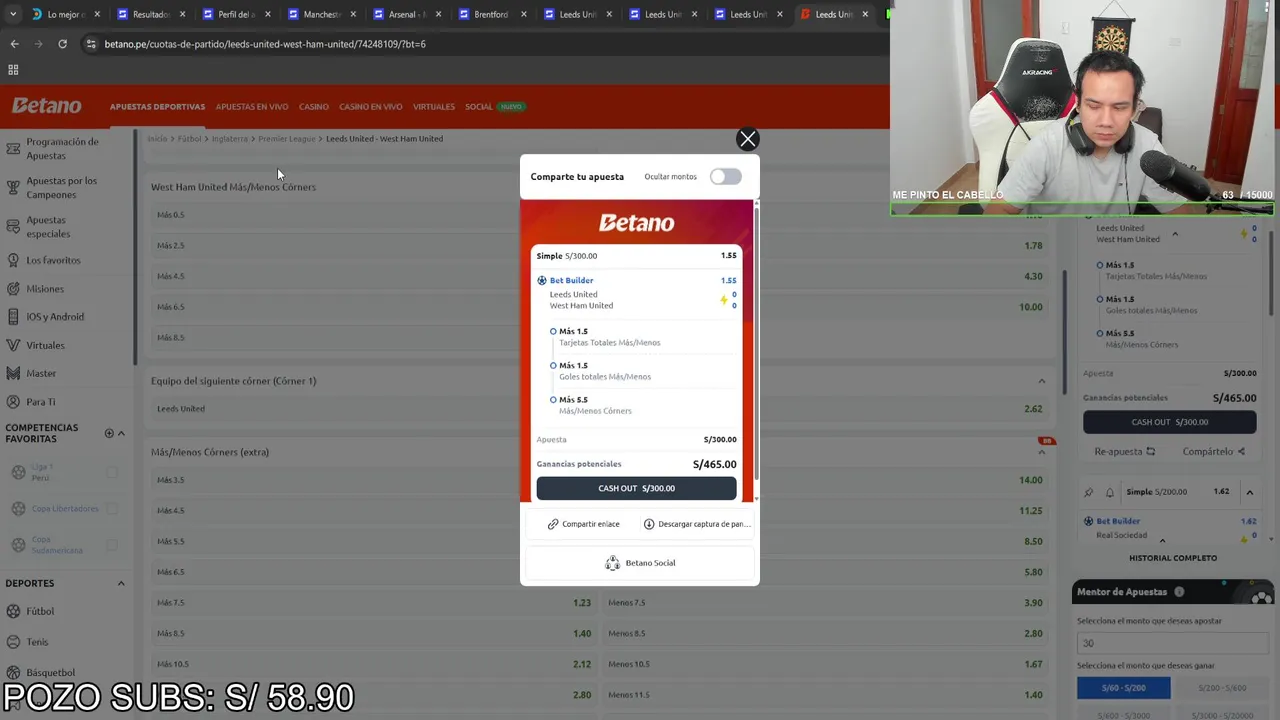1280x720 pixels.
Task: Open Betano Social sharing option
Action: tap(640, 563)
